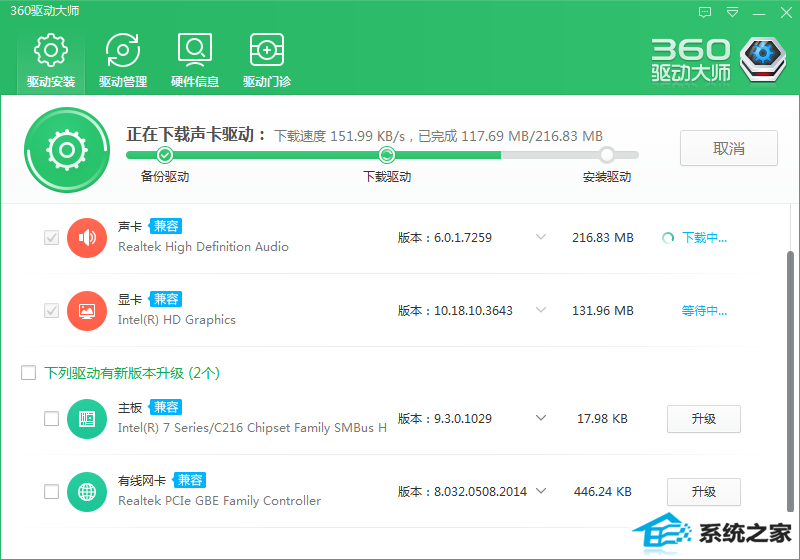
Task: Select Realtek High Definition Audio text
Action: click(203, 247)
